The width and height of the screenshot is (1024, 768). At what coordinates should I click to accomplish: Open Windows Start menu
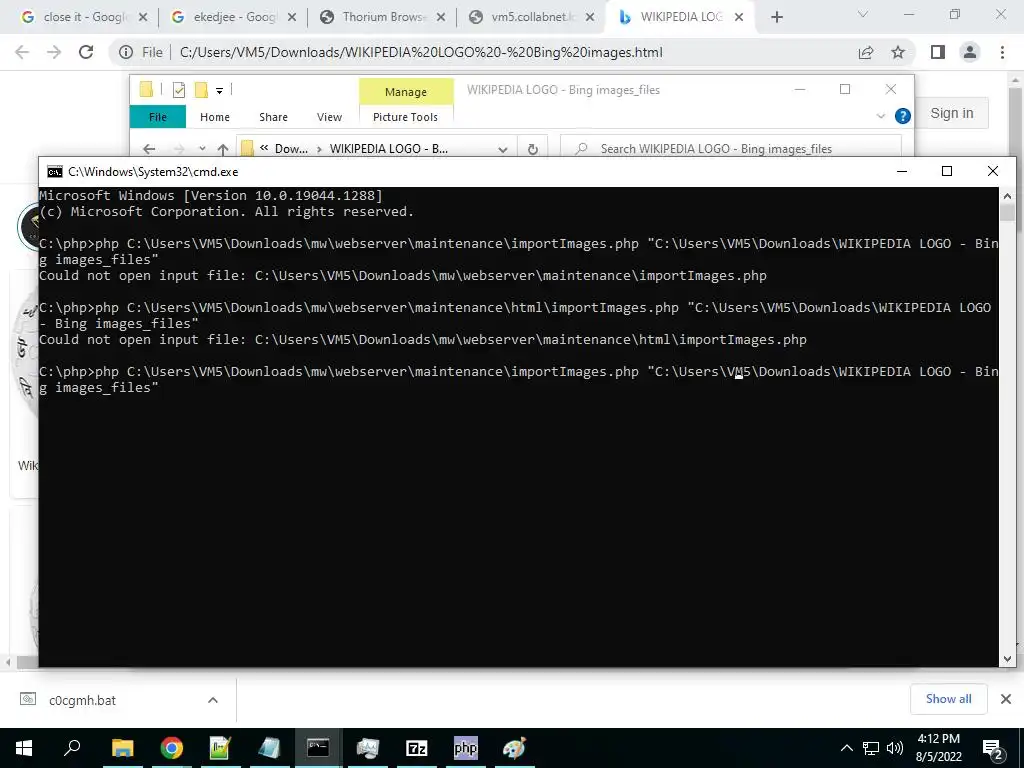click(x=24, y=748)
